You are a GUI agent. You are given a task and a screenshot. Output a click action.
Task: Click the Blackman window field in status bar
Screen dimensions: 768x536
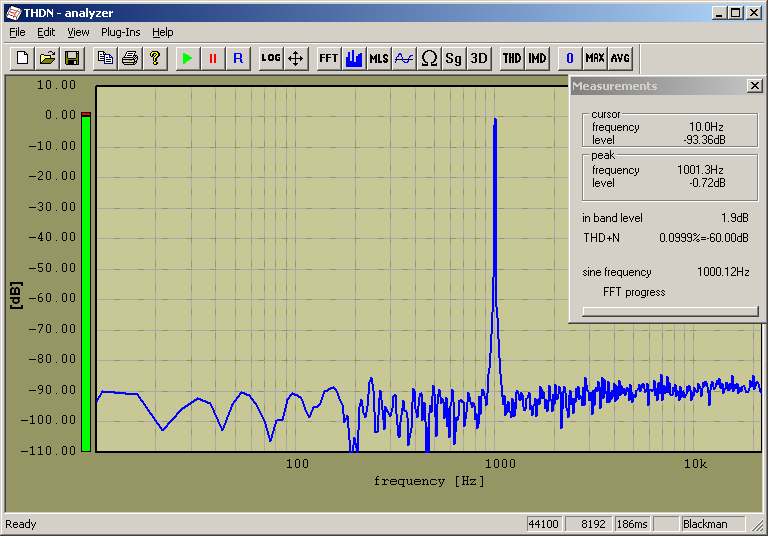click(x=712, y=524)
